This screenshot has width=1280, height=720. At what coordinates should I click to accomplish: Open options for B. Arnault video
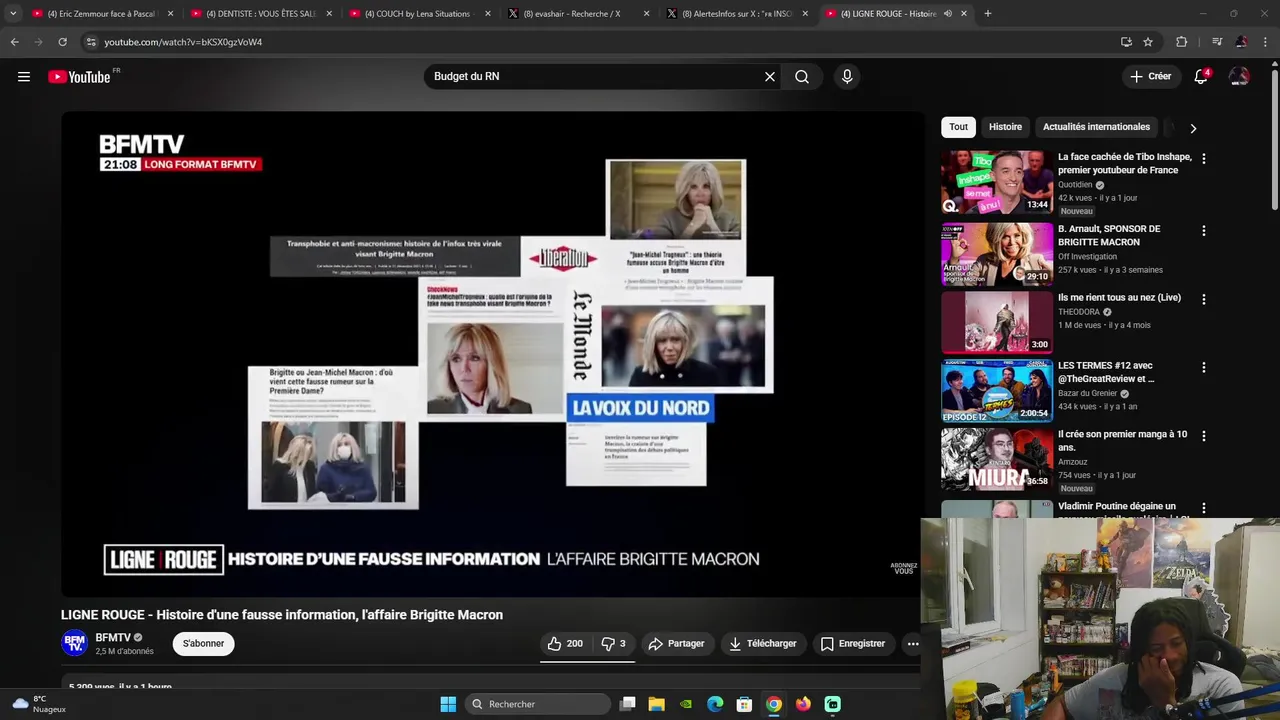coord(1203,231)
